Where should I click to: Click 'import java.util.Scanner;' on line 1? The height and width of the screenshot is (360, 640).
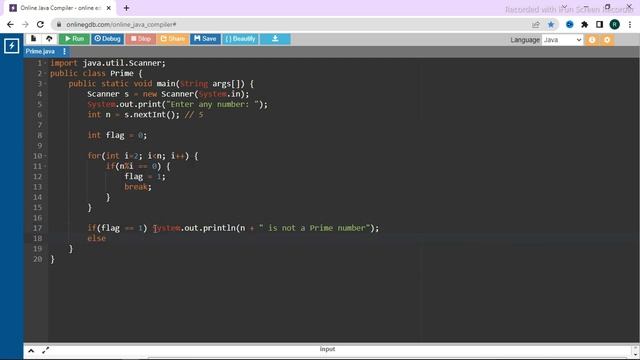[108, 63]
